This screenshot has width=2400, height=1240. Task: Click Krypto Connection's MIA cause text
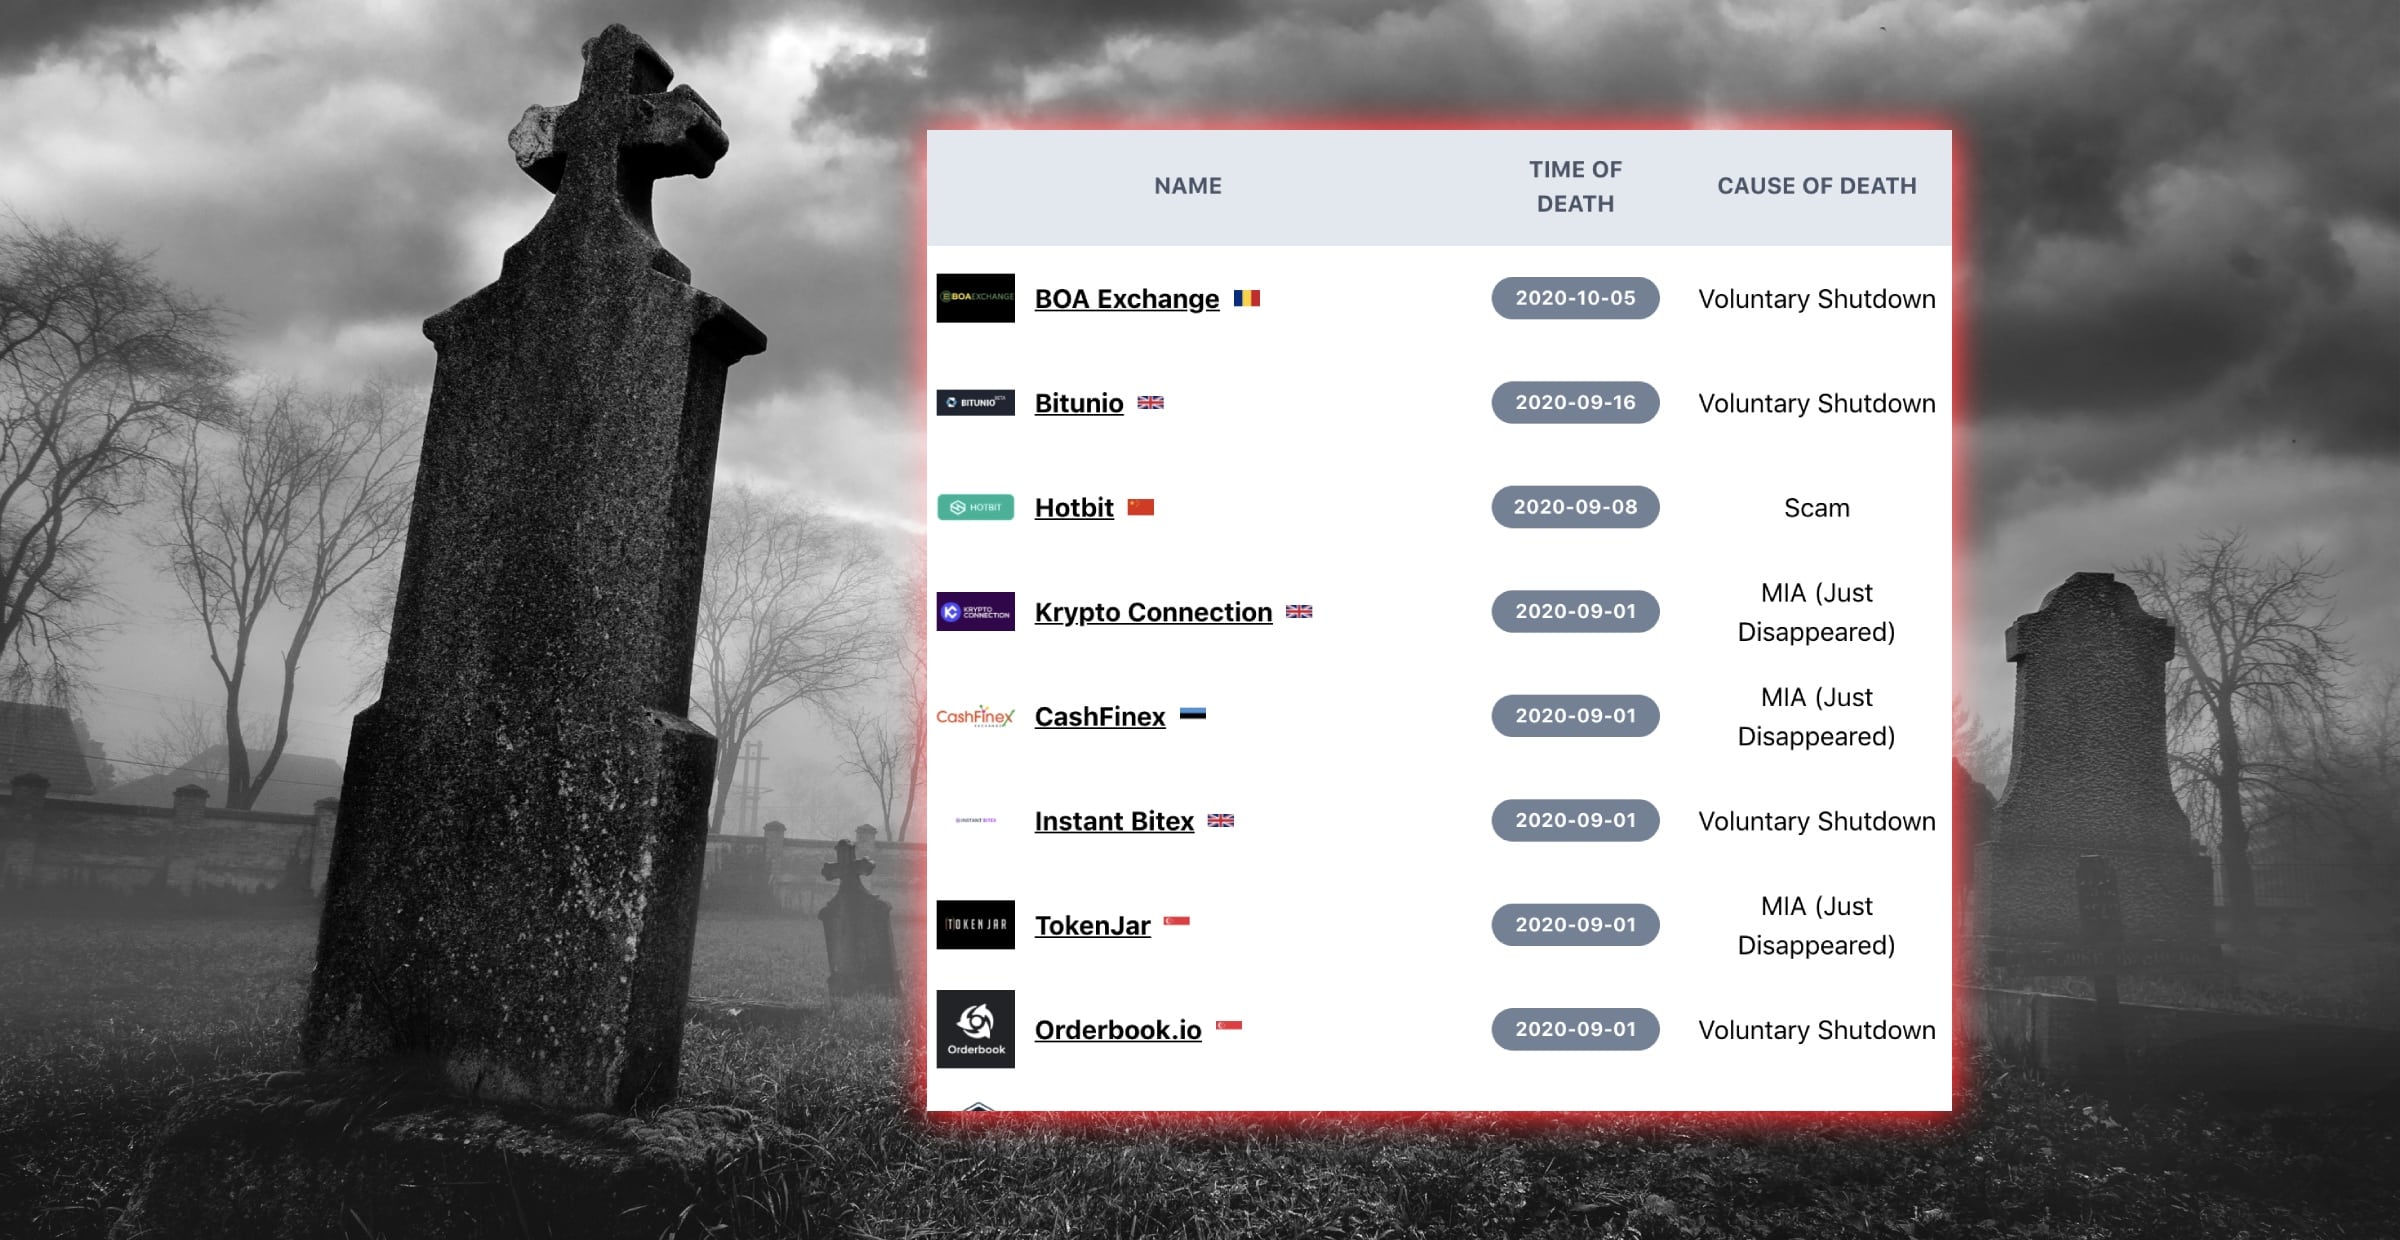pyautogui.click(x=1817, y=612)
